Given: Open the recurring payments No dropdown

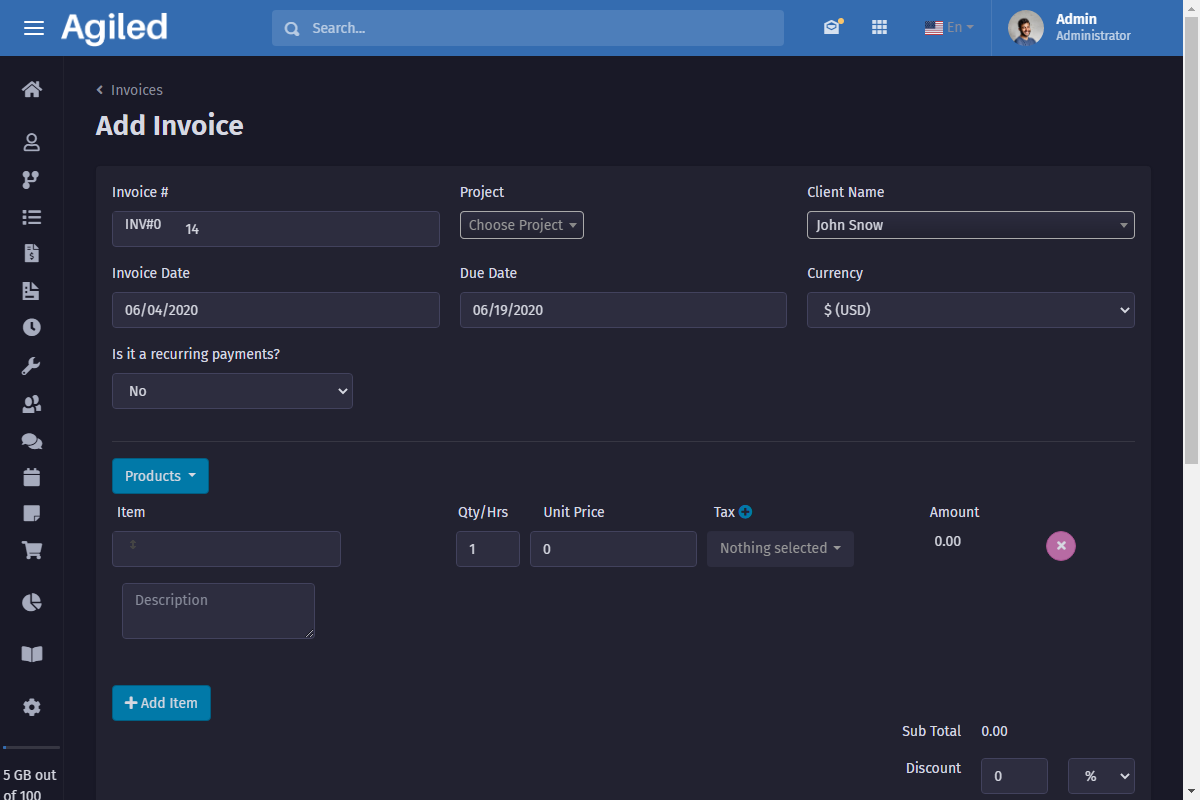Looking at the screenshot, I should click(x=232, y=391).
